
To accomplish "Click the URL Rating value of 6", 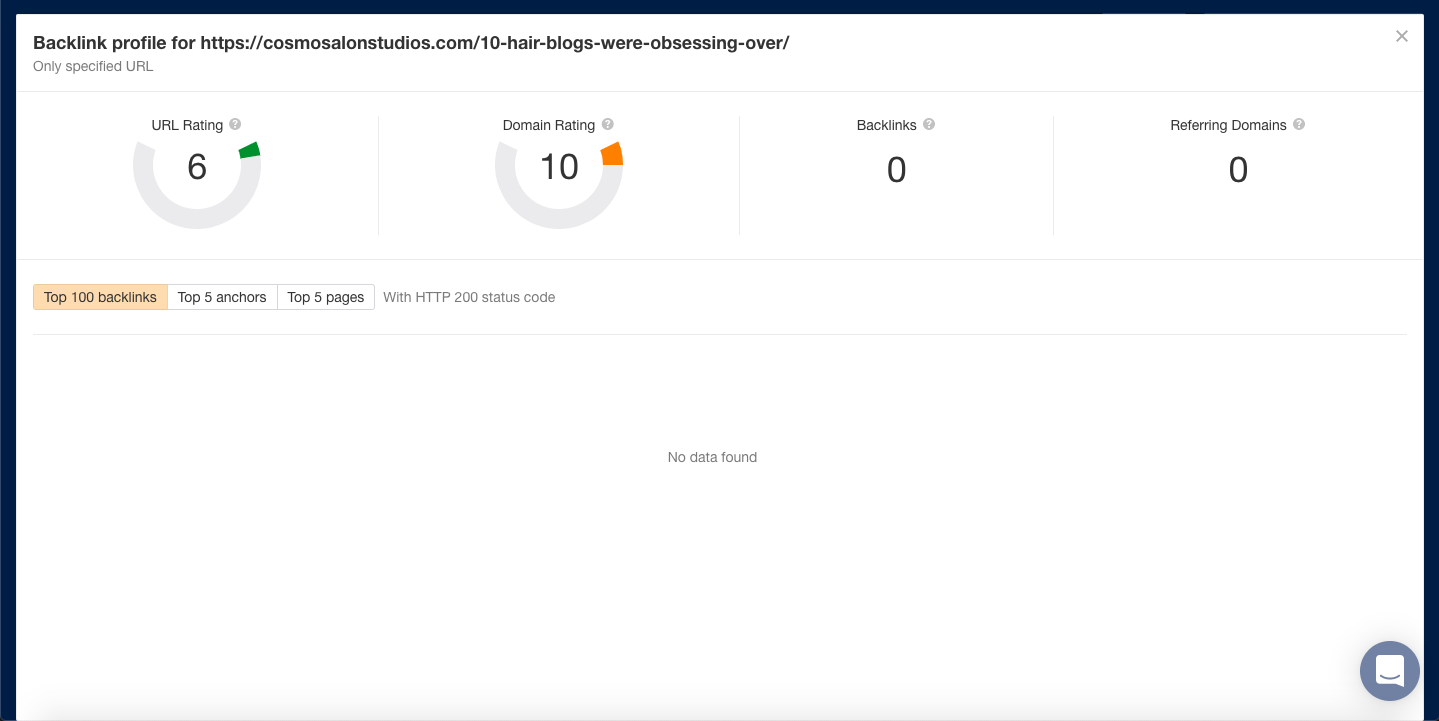I will (197, 167).
